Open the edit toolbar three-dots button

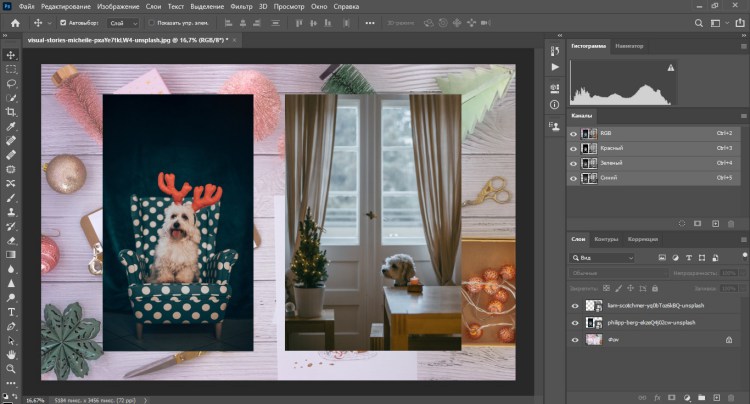click(x=11, y=383)
